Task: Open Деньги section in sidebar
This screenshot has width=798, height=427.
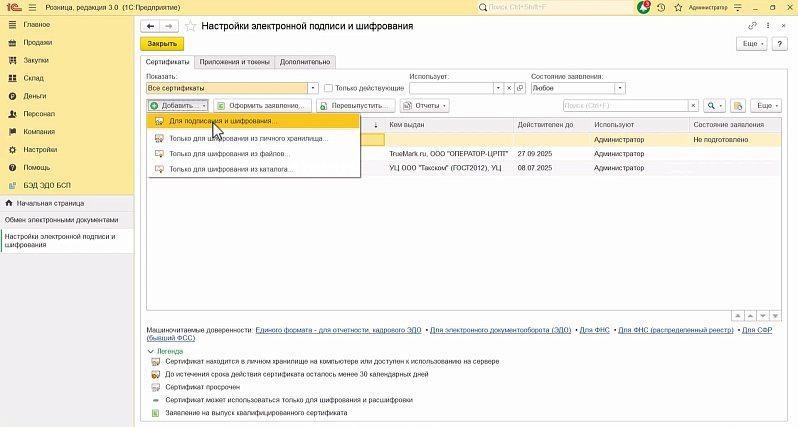Action: pos(35,96)
